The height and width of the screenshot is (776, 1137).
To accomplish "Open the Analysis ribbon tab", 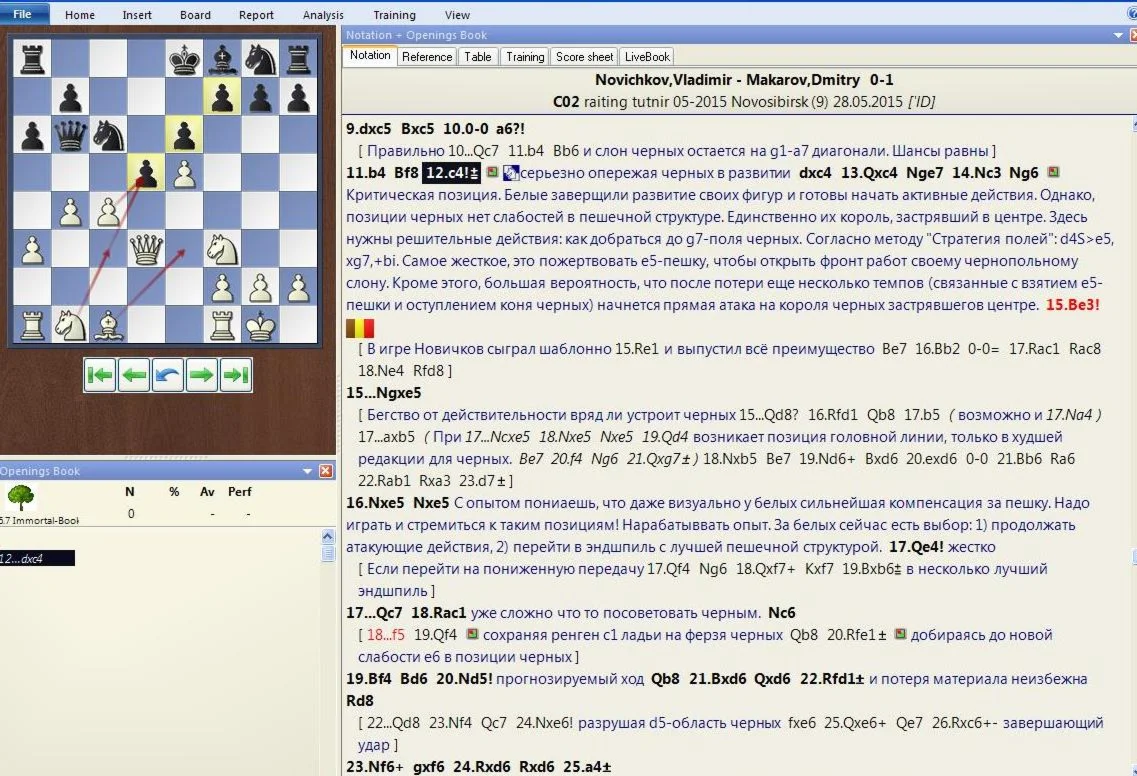I will [x=323, y=15].
